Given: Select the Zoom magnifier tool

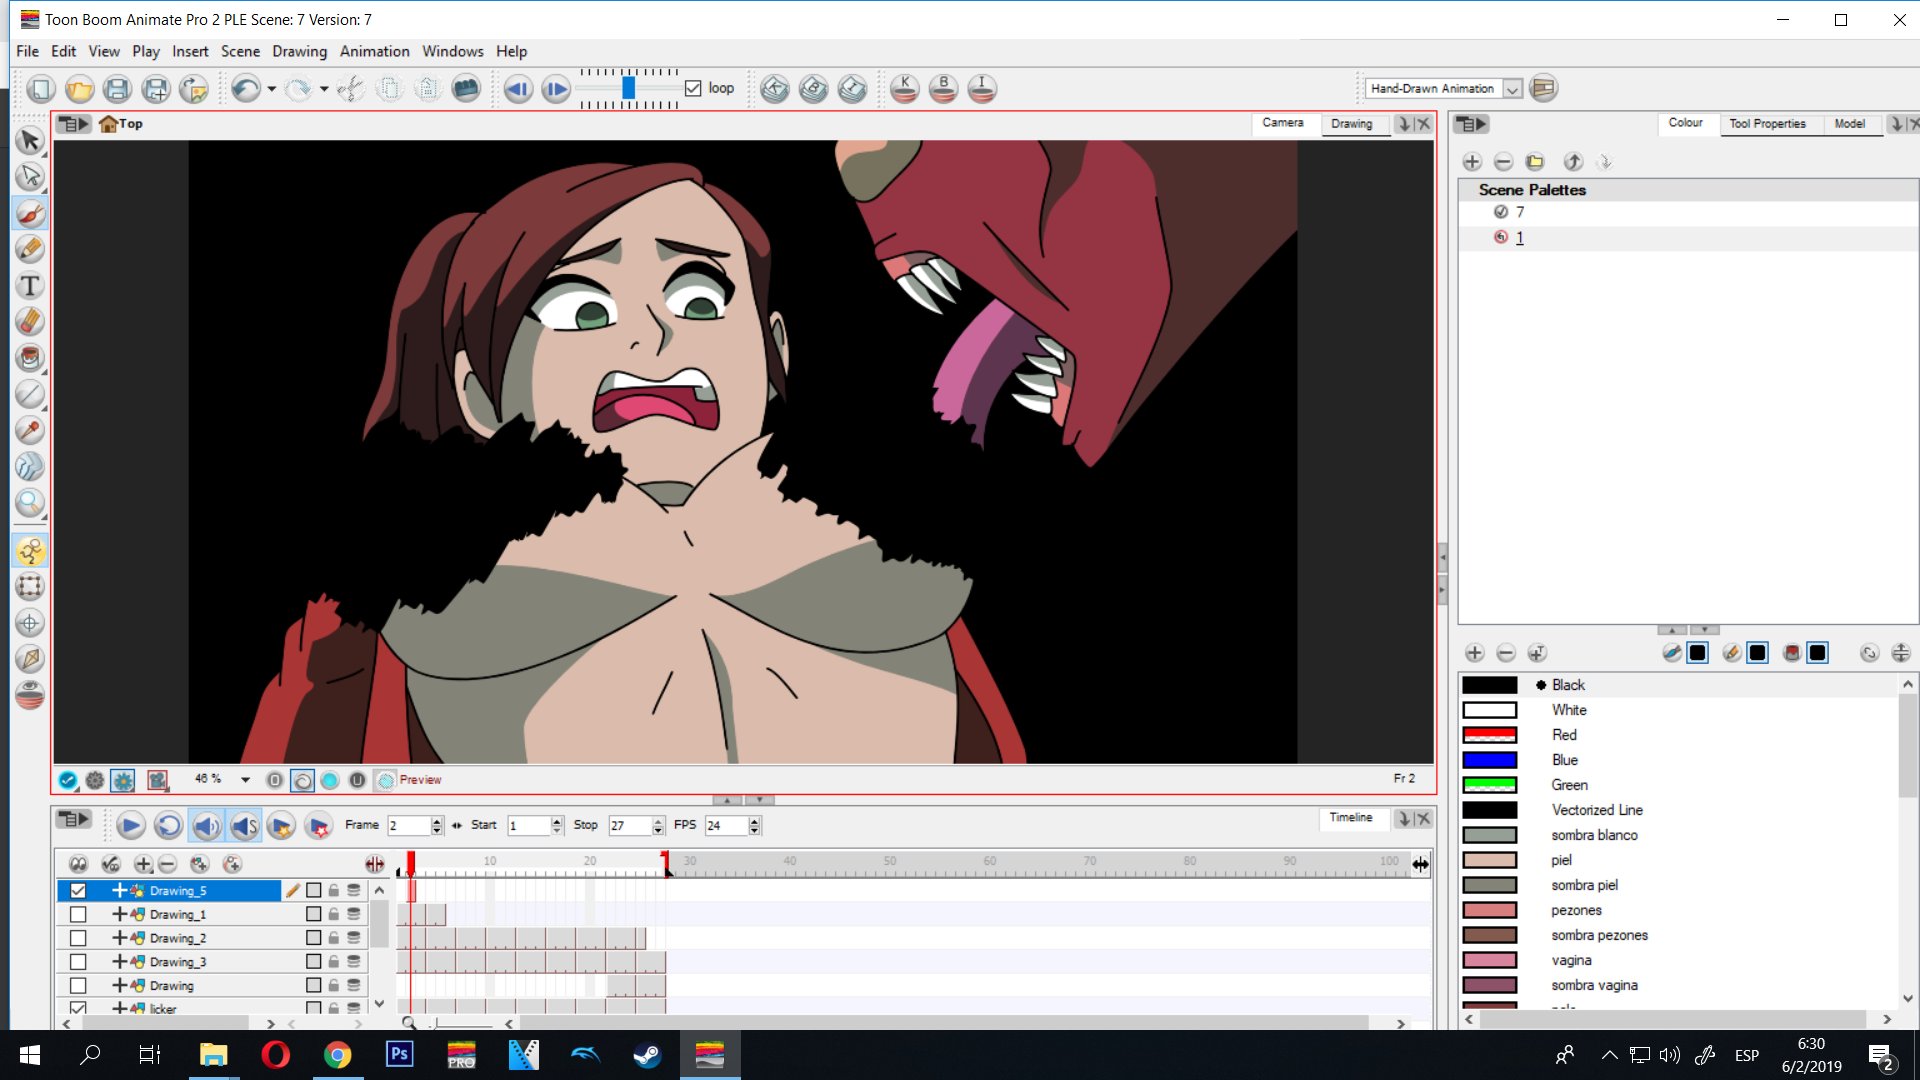Looking at the screenshot, I should [30, 503].
